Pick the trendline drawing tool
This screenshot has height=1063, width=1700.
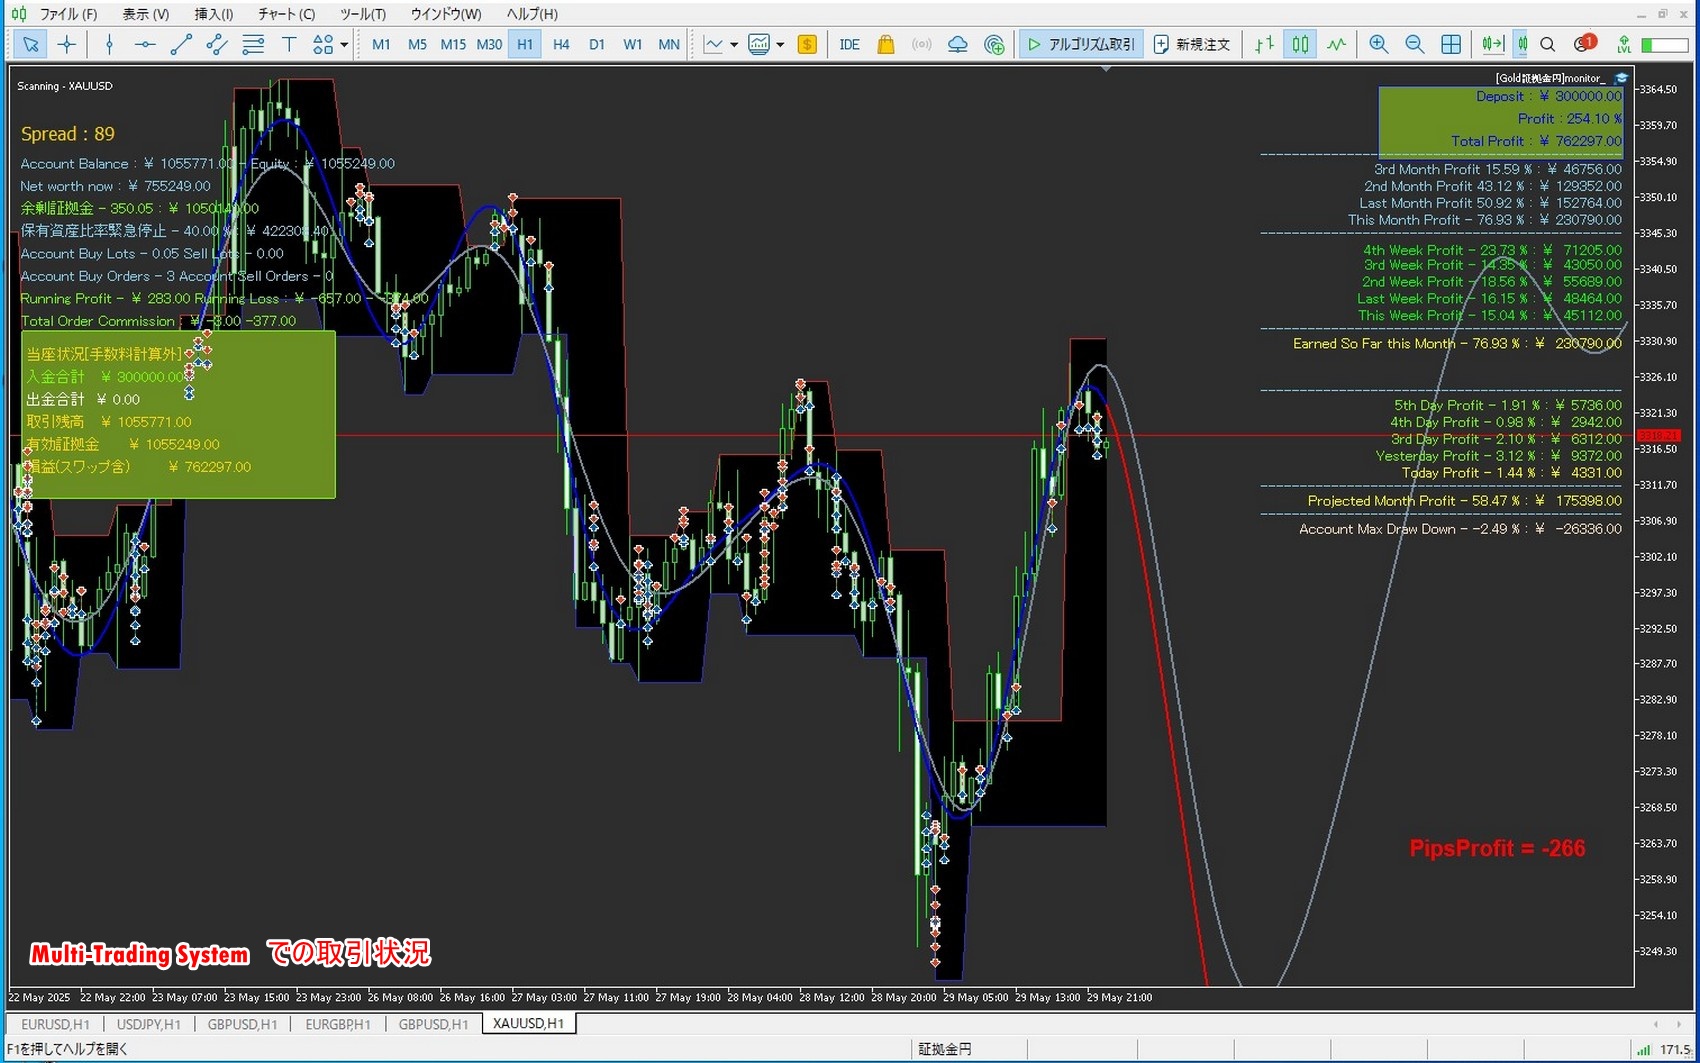coord(181,44)
